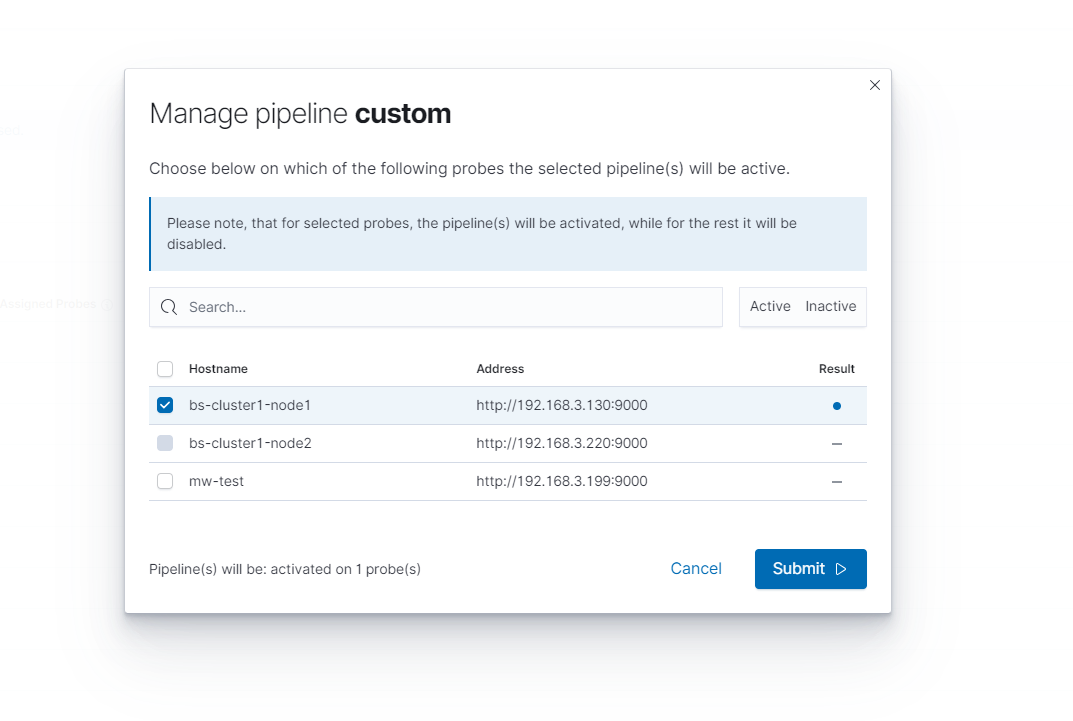Select the mw-test hostname row
This screenshot has height=721, width=1073.
click(x=217, y=481)
